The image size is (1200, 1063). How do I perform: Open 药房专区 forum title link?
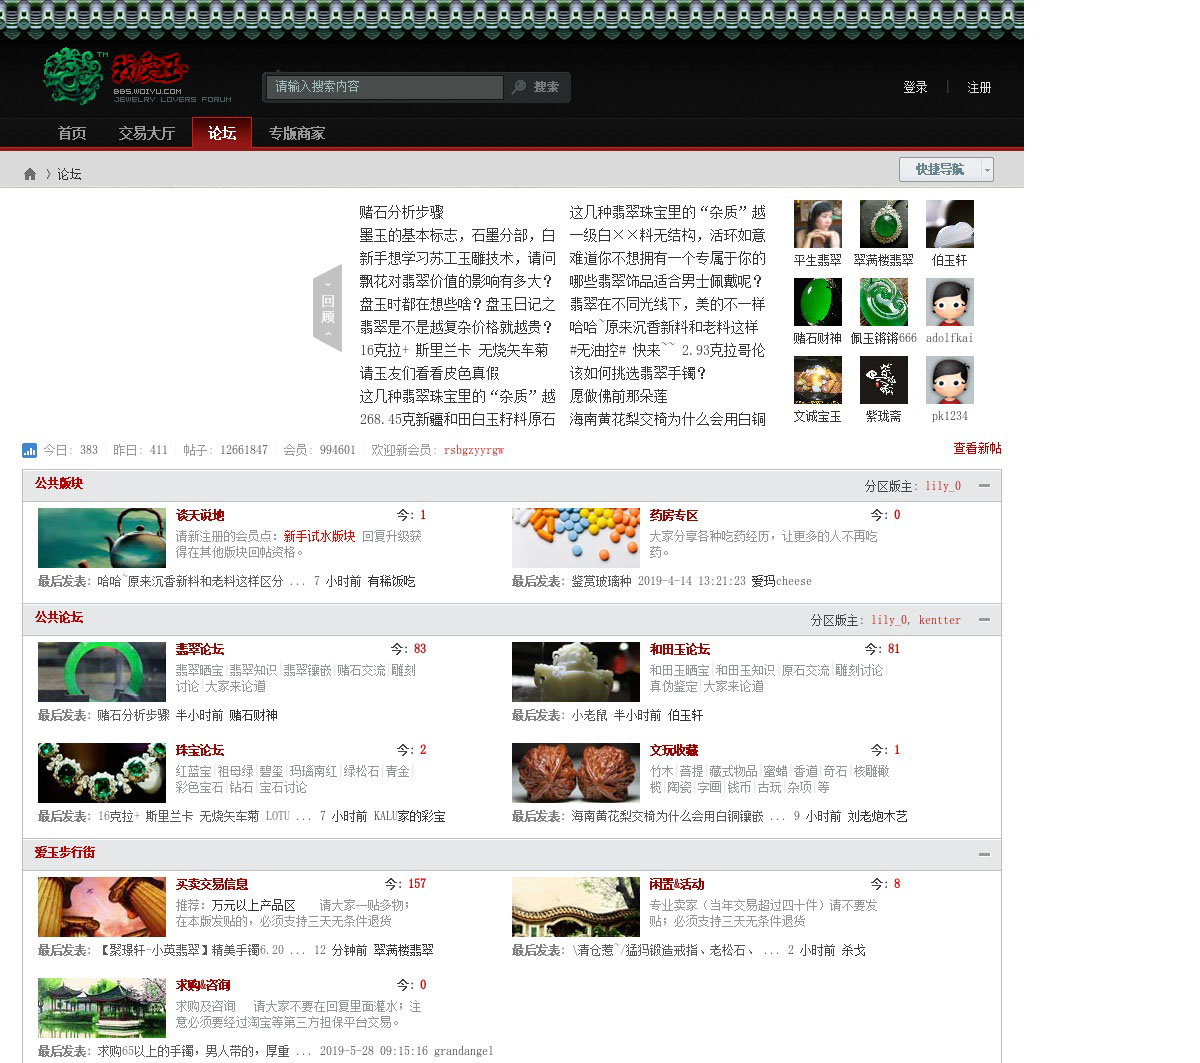674,515
